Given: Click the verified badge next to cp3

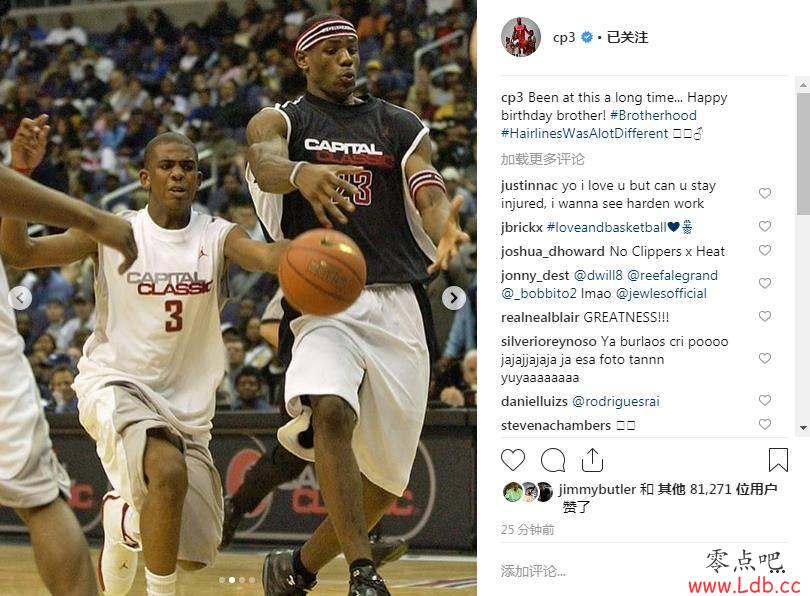Looking at the screenshot, I should tap(587, 37).
